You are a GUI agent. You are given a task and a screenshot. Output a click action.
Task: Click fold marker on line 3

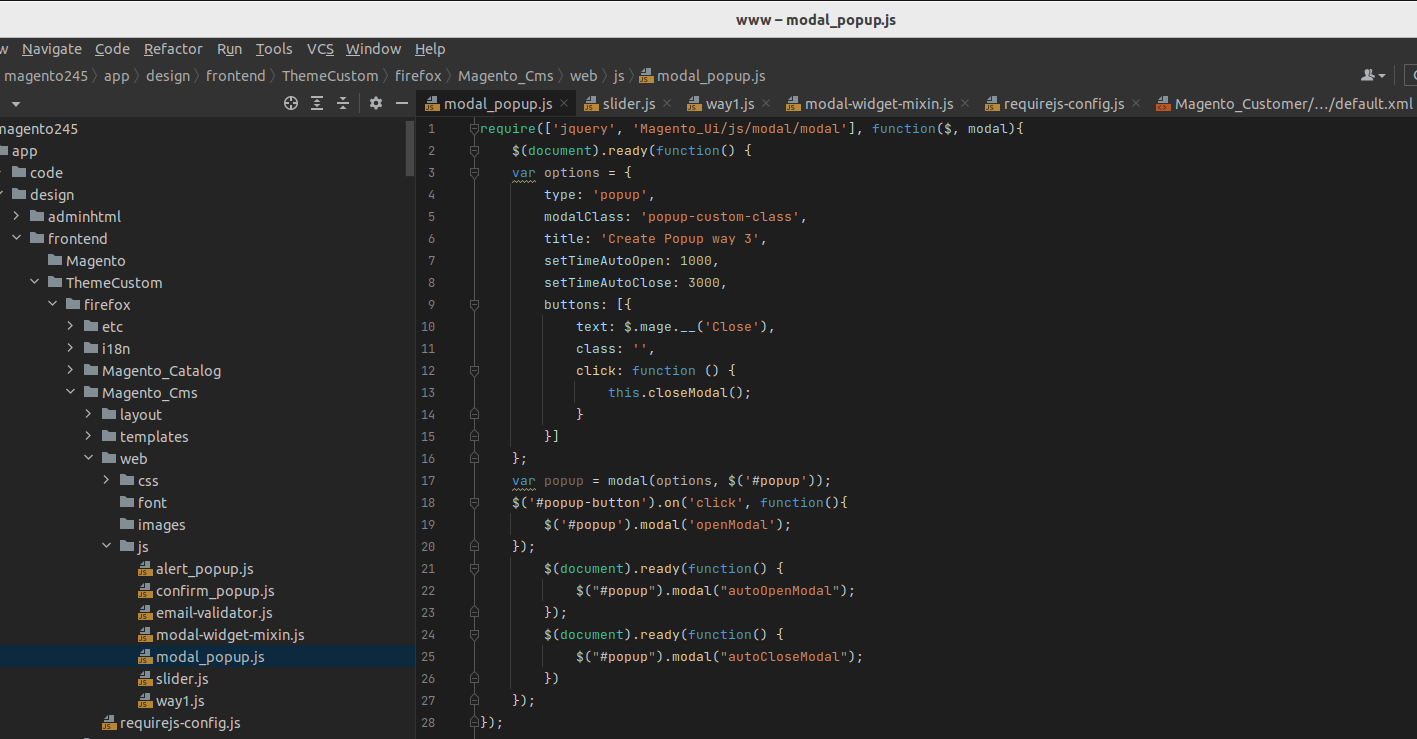tap(474, 173)
